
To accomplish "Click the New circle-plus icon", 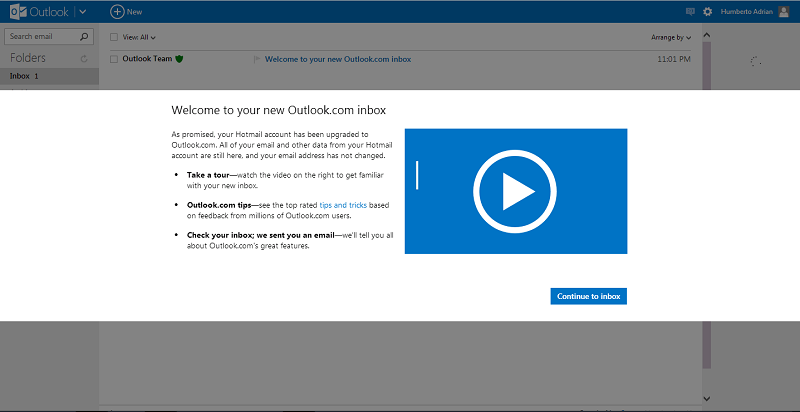I will (x=117, y=12).
